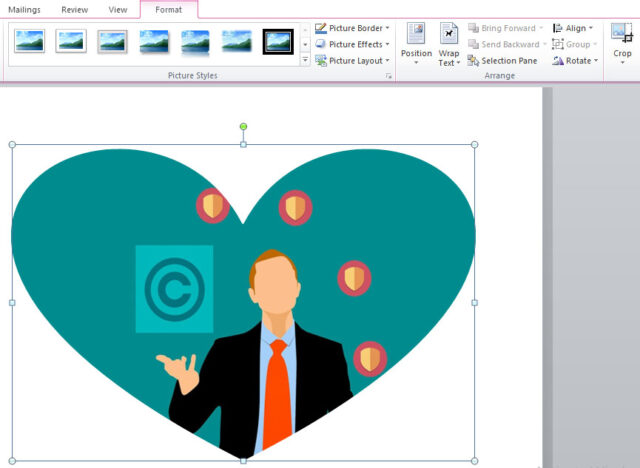Click the orange tie of the man in the picture
Image resolution: width=640 pixels, height=468 pixels.
pos(278,393)
